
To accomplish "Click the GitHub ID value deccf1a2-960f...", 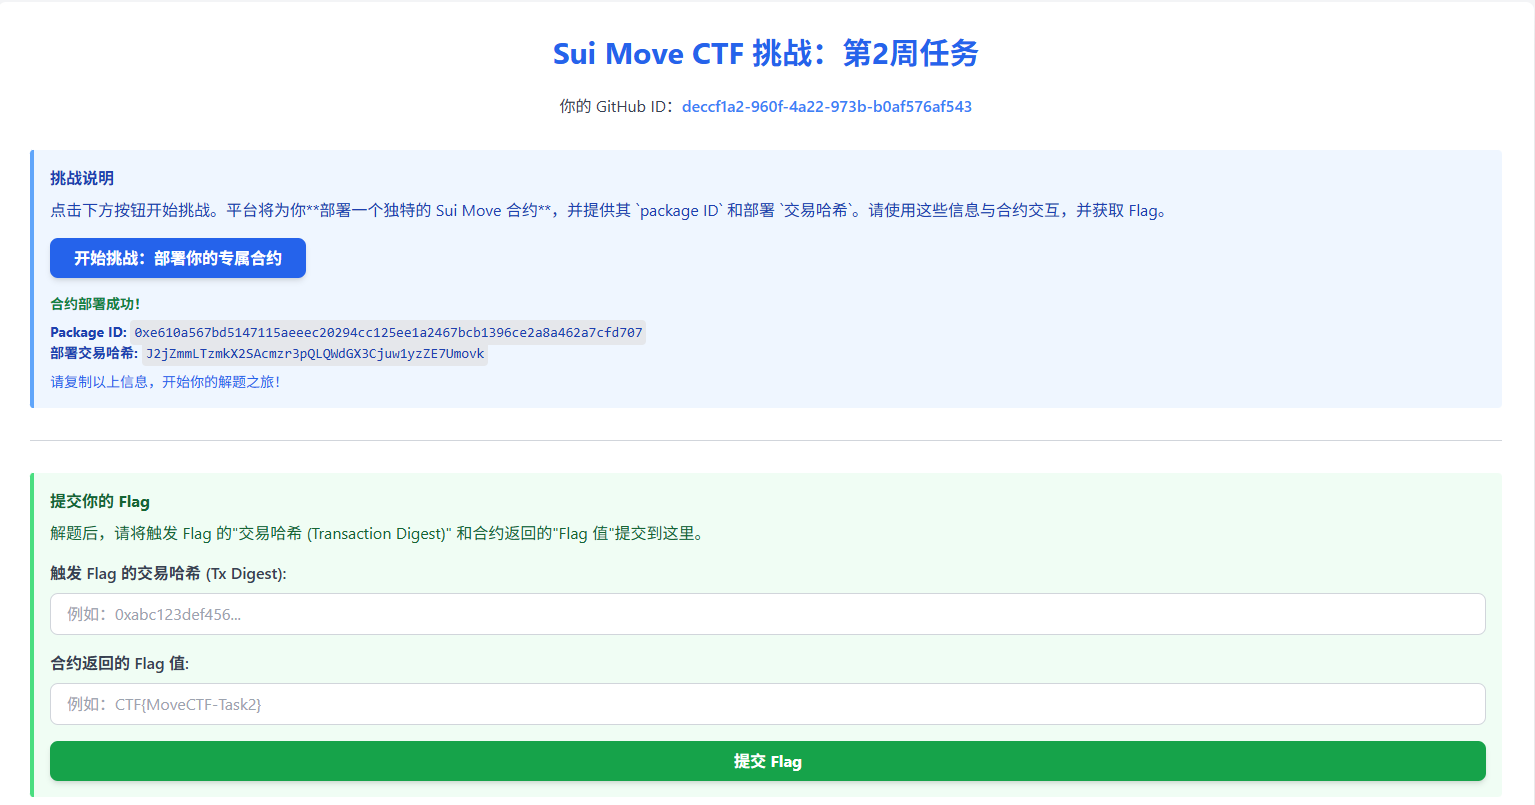I will [x=827, y=107].
